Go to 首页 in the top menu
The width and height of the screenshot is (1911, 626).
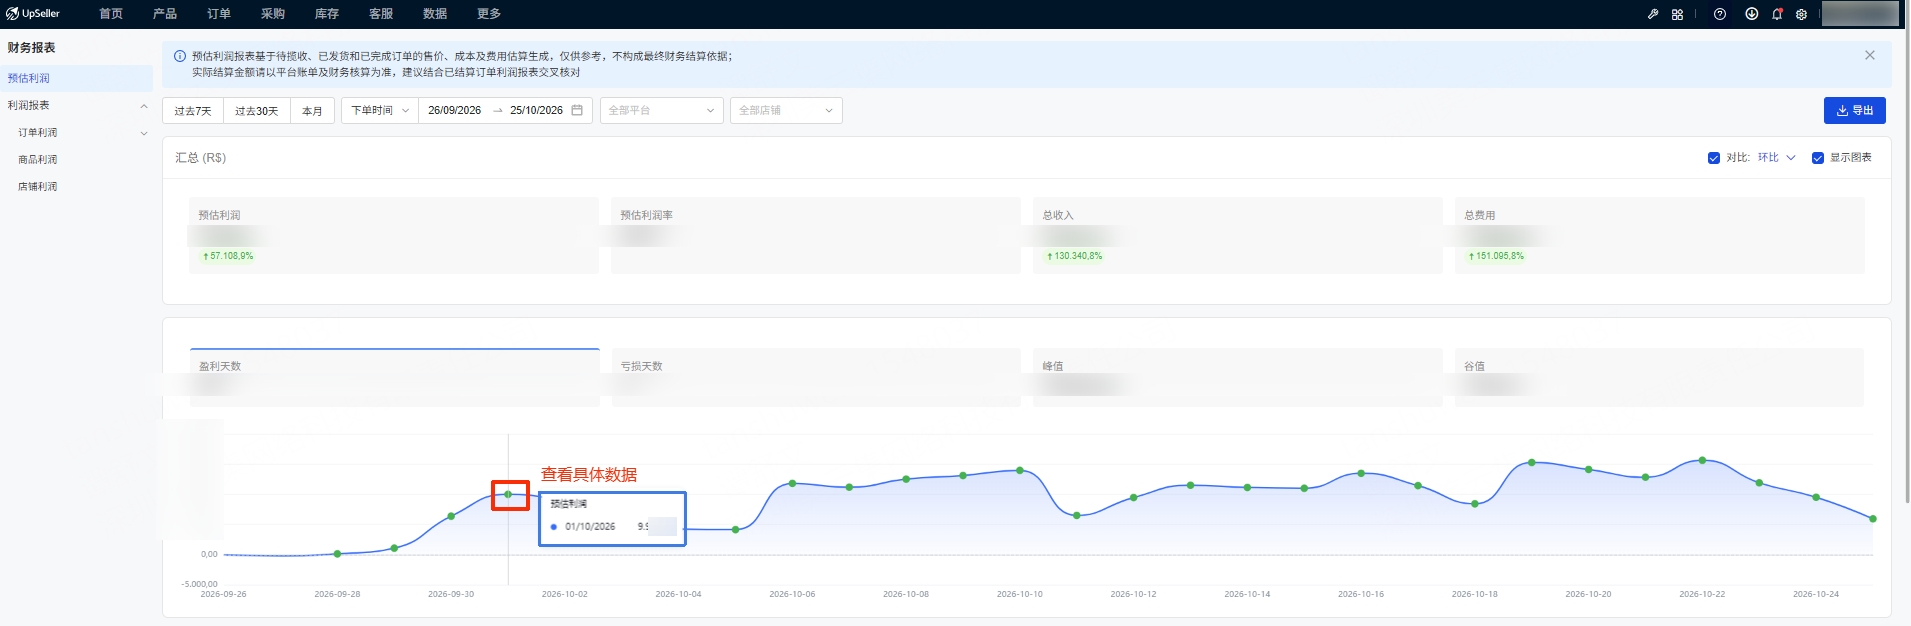[111, 14]
